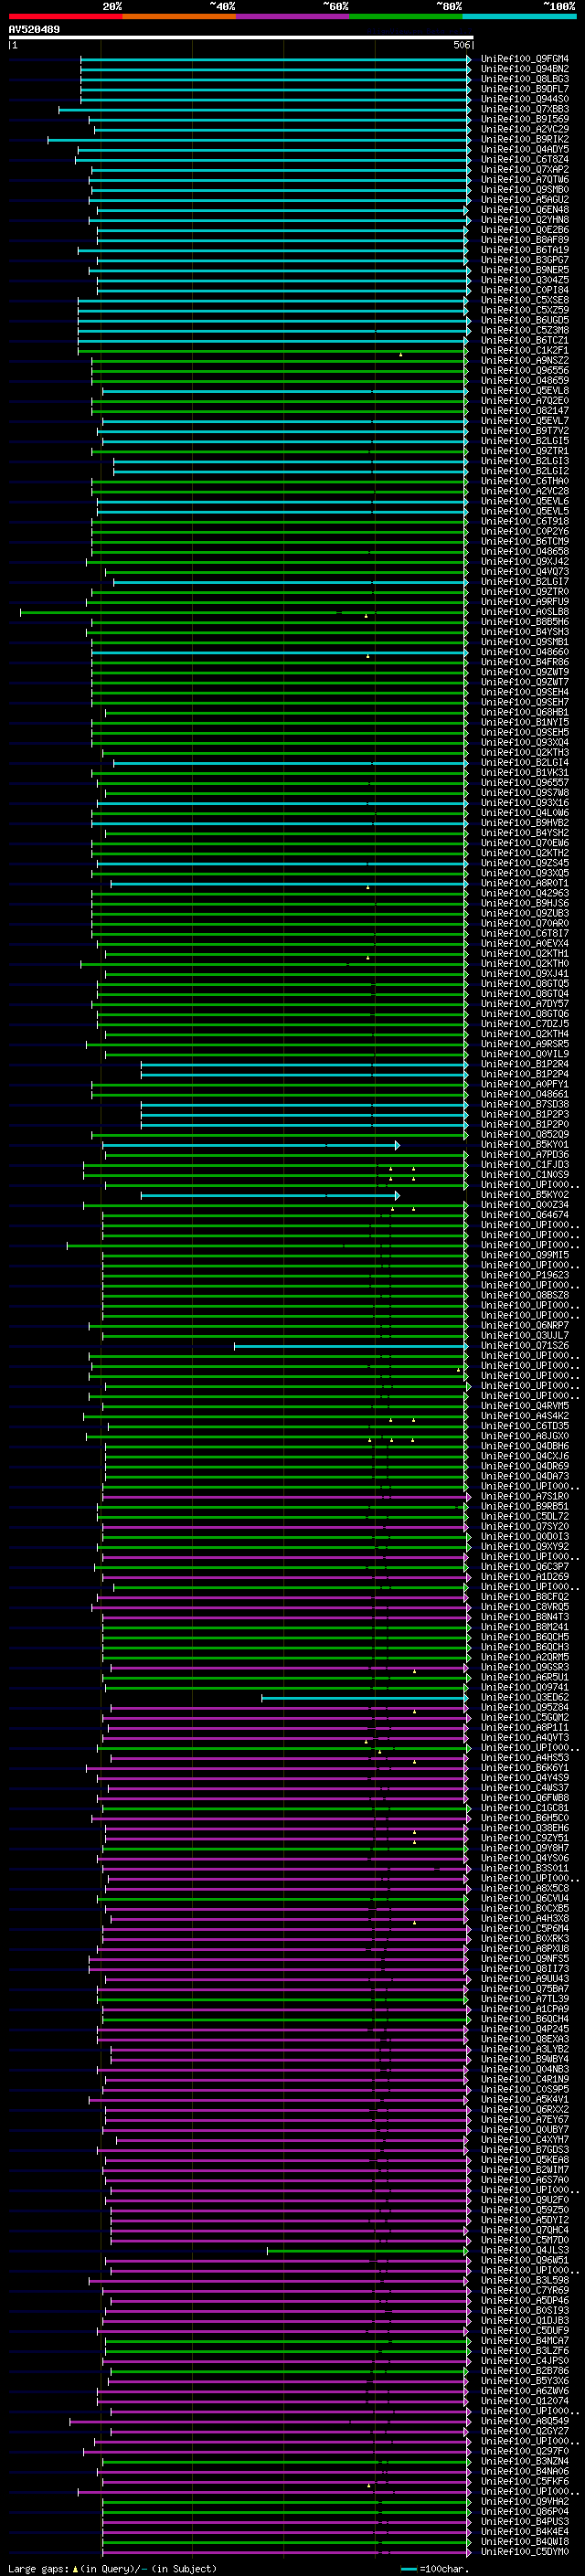Click the green ~80% identity legend segment

pos(406,17)
